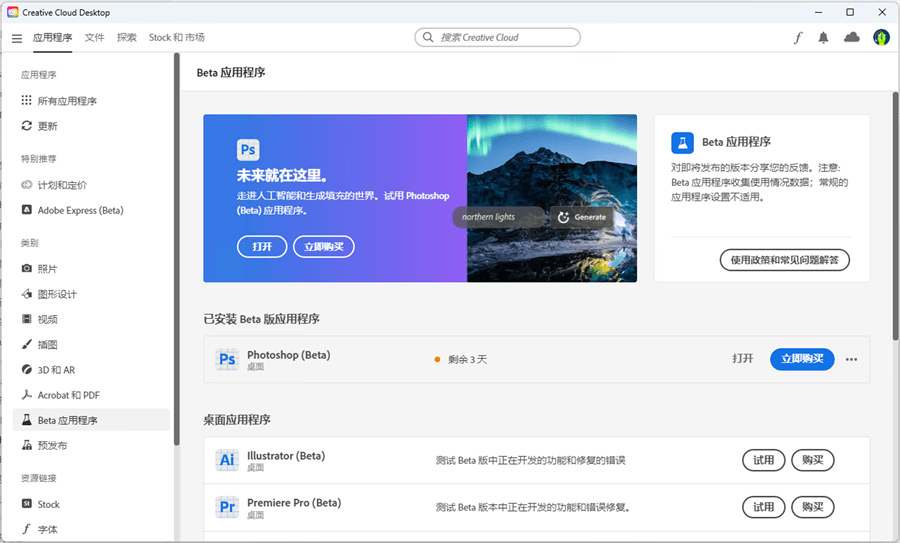
Task: Select the 图形设计 icon
Action: [26, 294]
